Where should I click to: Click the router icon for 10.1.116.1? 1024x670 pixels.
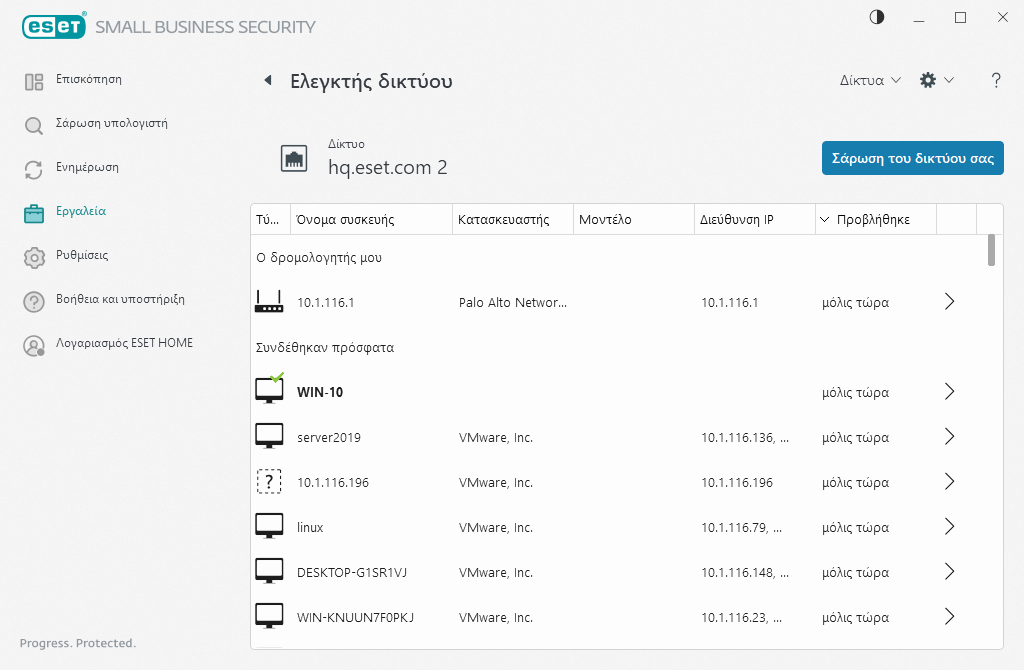[x=269, y=302]
